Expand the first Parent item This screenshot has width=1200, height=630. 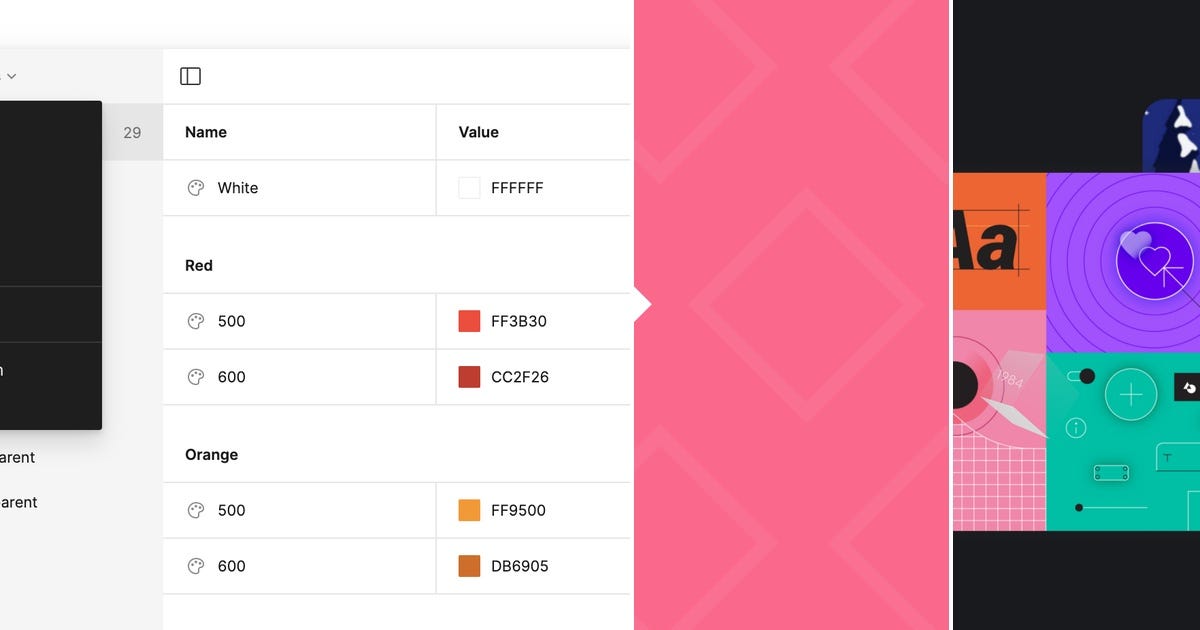17,457
